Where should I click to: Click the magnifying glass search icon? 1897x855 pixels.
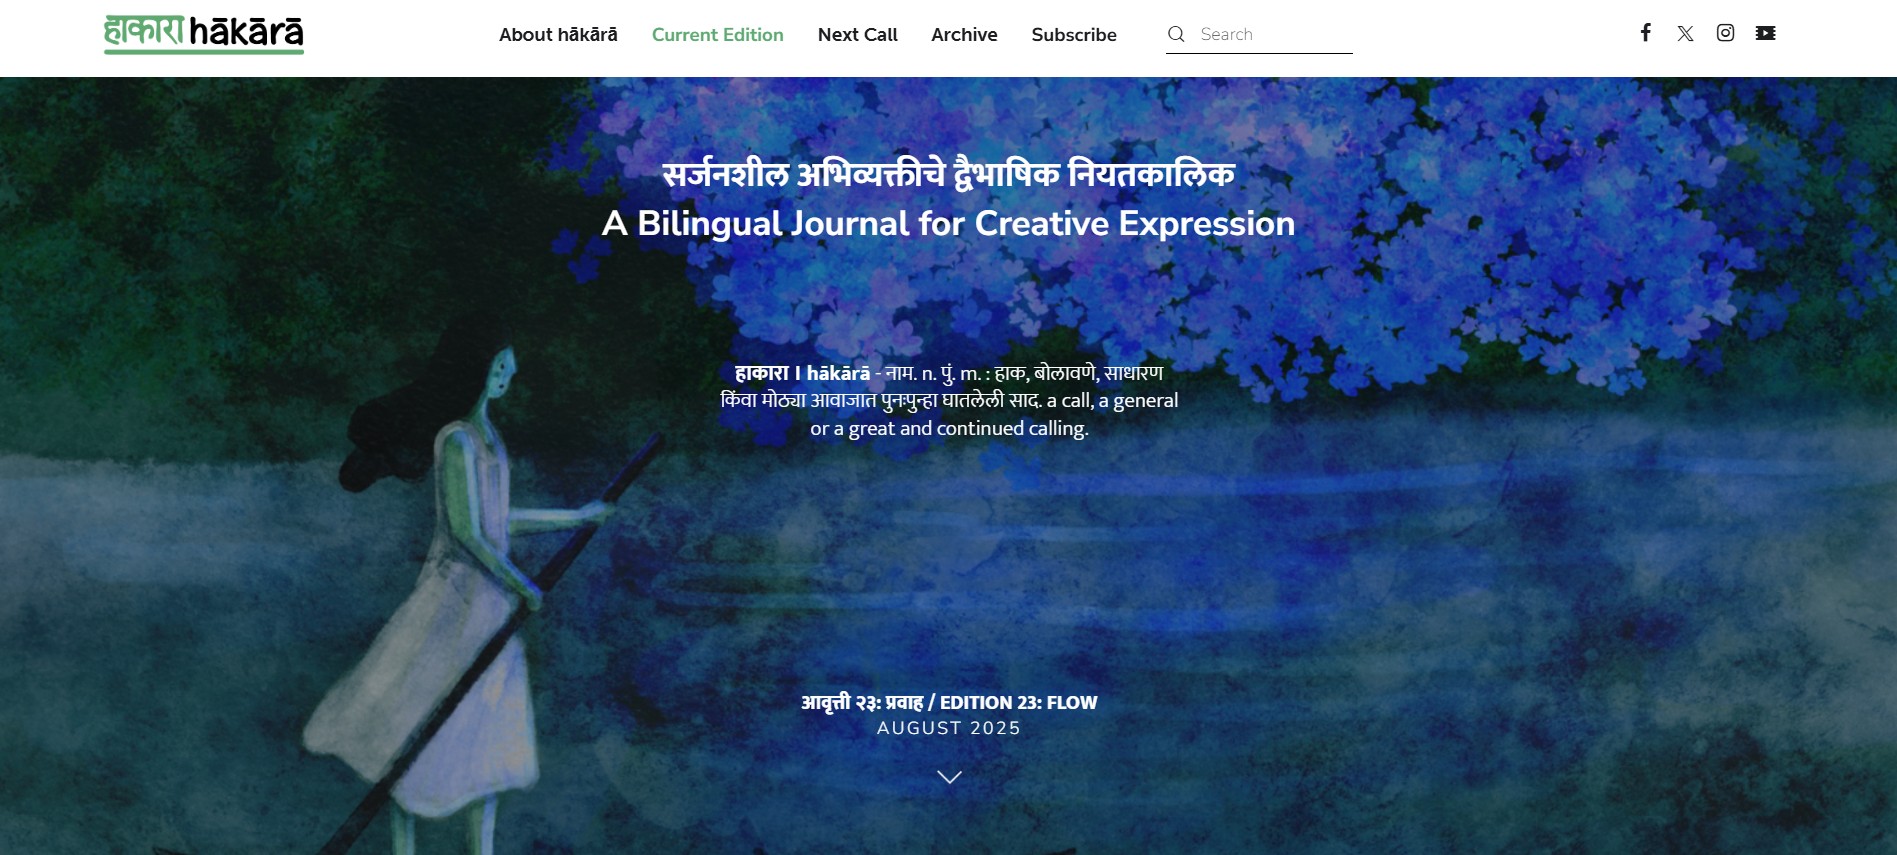[1176, 34]
